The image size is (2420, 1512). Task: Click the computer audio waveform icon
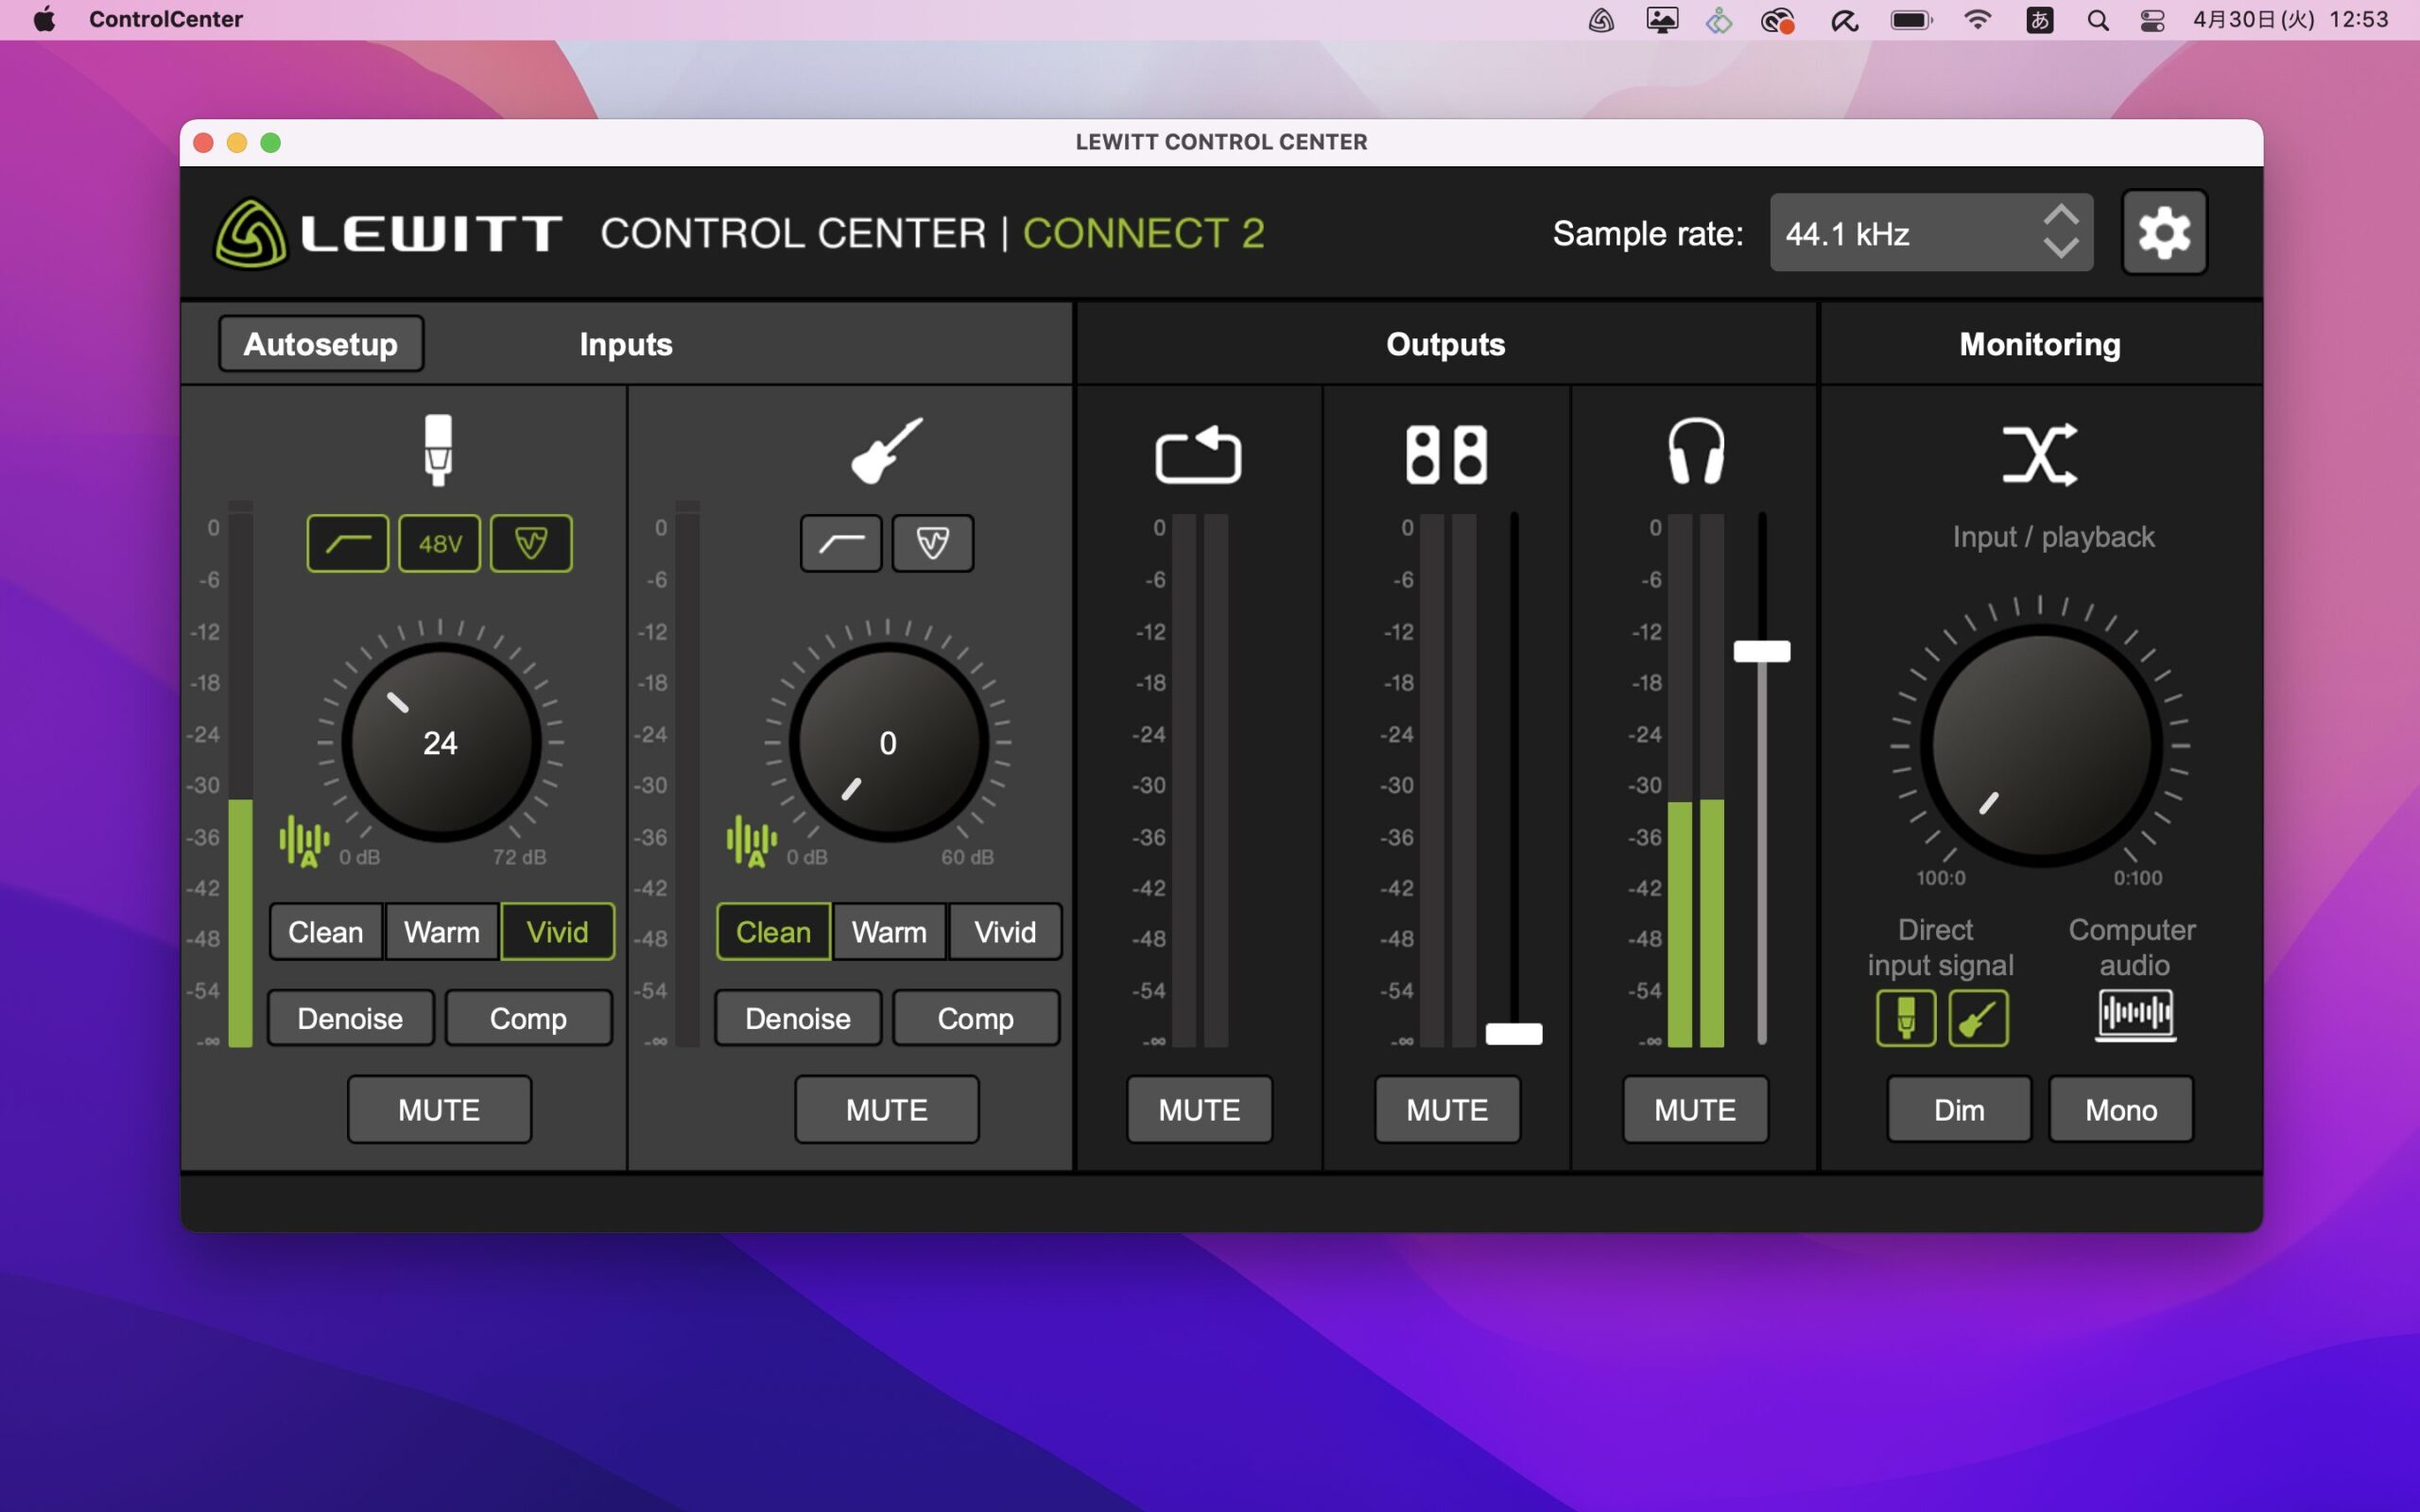click(x=2135, y=1016)
